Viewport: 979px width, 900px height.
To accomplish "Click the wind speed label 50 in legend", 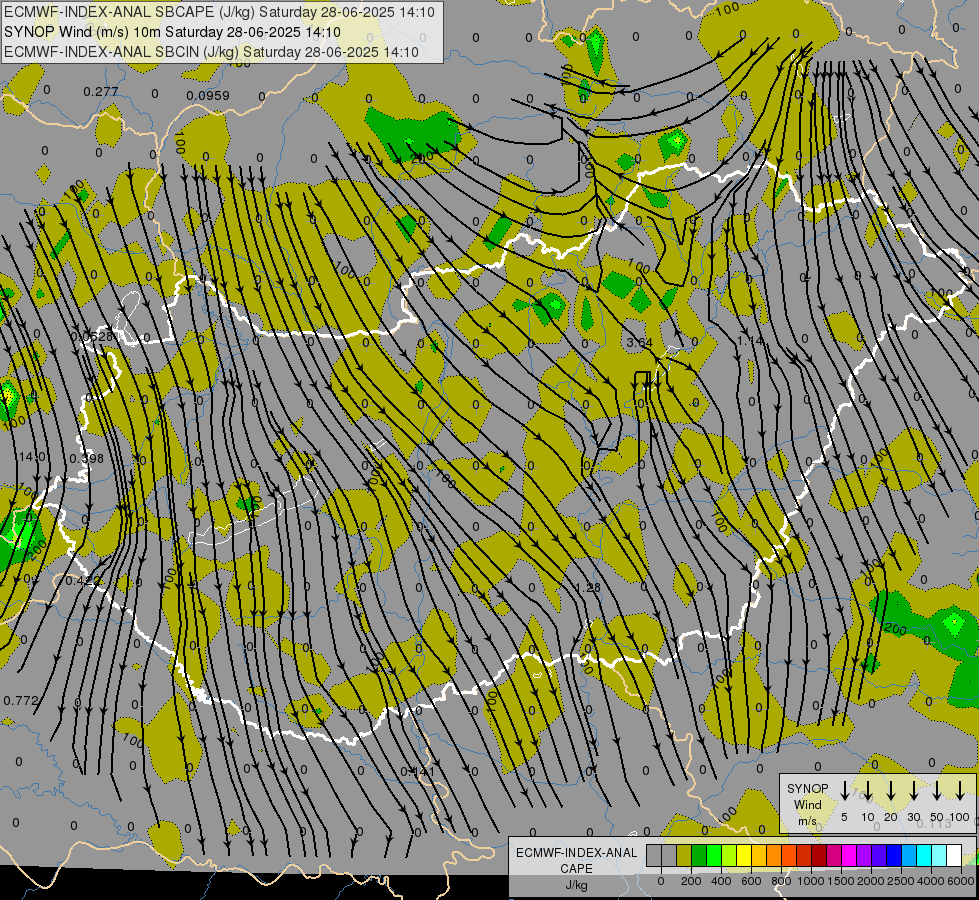I will point(937,817).
